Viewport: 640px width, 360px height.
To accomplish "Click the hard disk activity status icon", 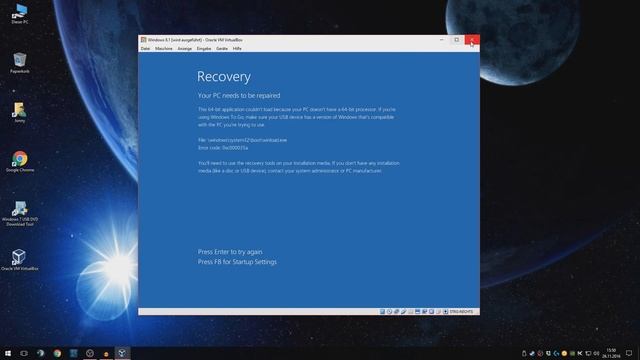I will [382, 312].
